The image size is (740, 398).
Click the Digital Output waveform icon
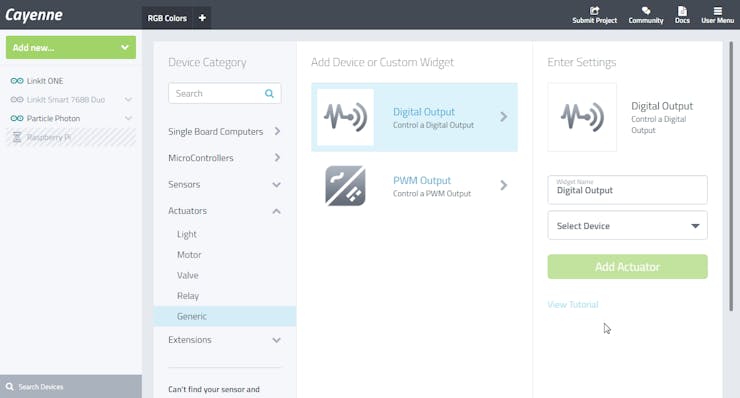[x=345, y=117]
